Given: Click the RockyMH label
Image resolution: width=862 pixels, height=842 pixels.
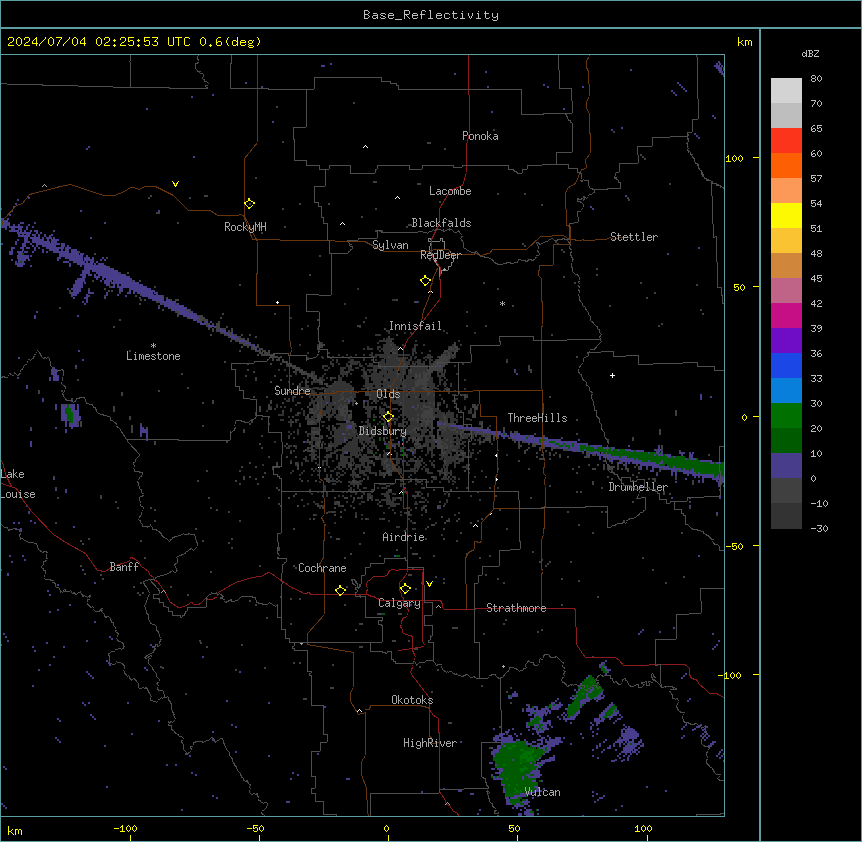Looking at the screenshot, I should pos(245,227).
